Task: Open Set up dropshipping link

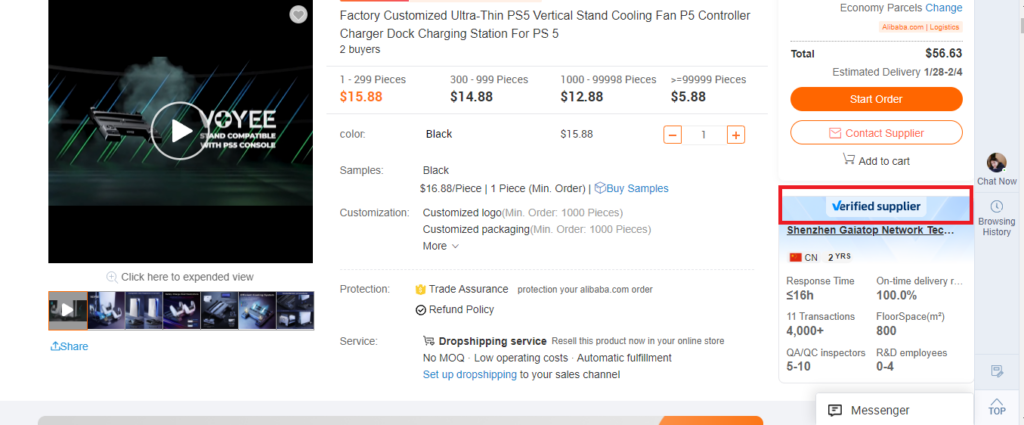Action: click(470, 375)
